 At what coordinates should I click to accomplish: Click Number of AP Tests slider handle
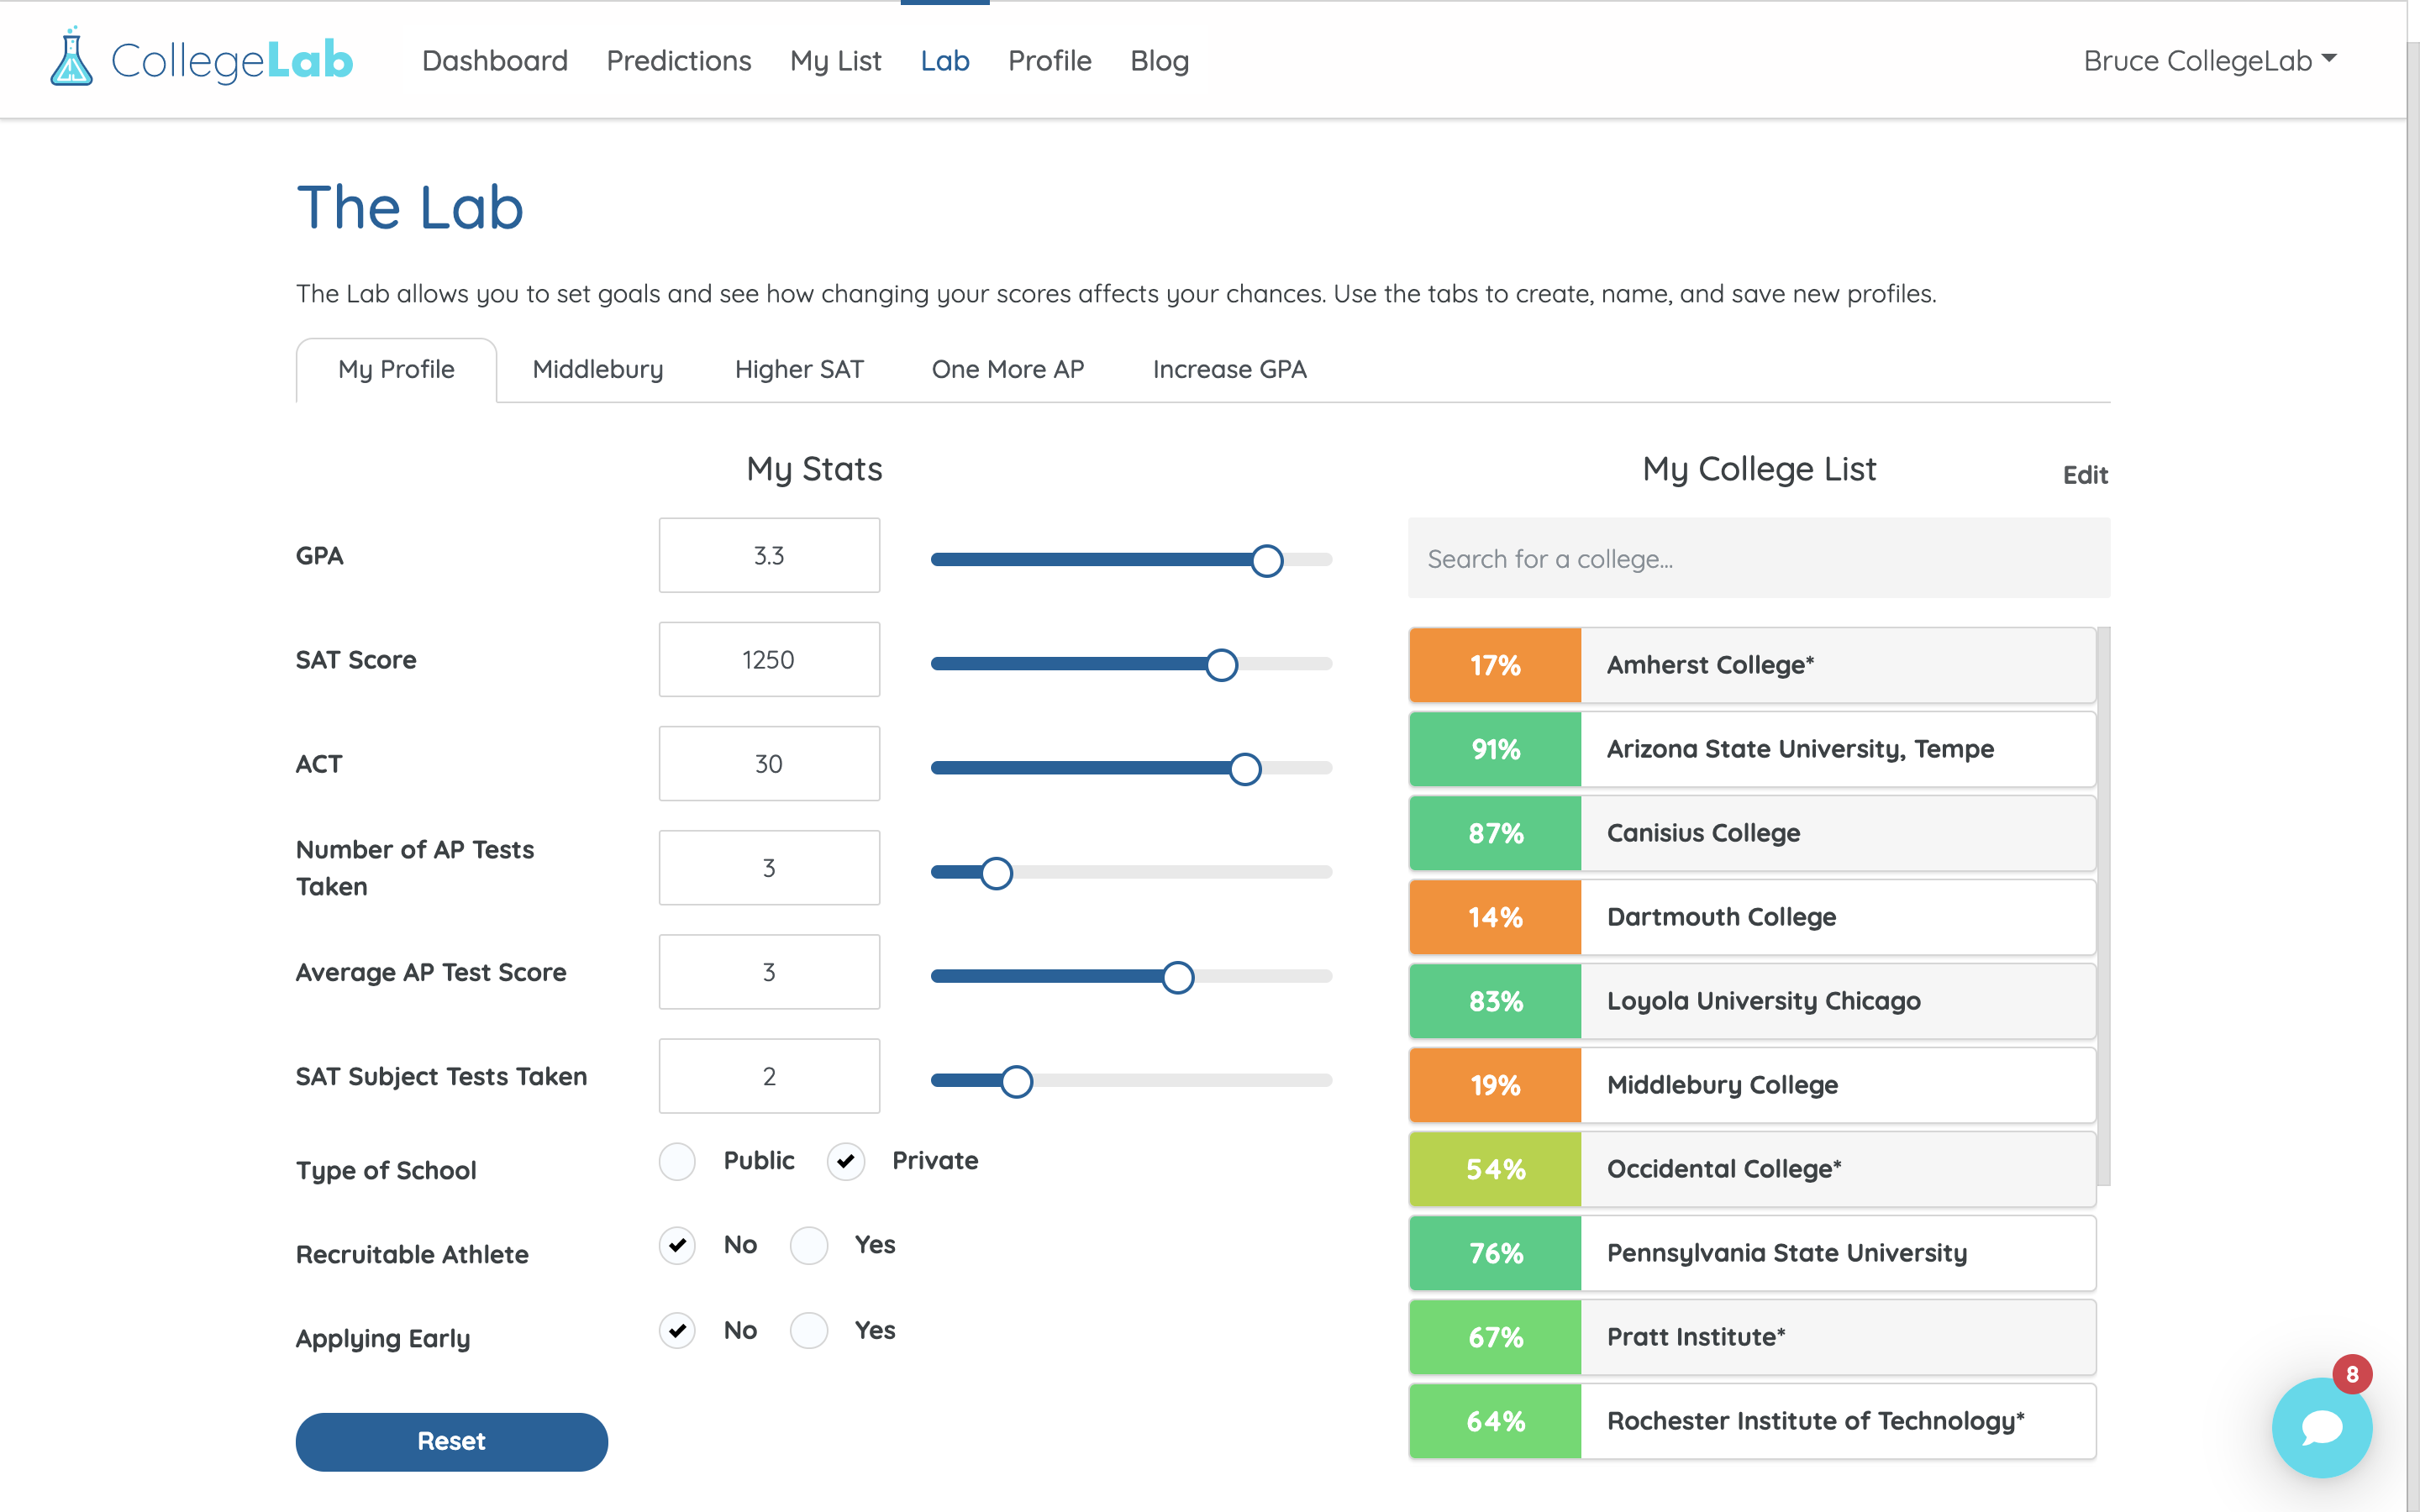(x=996, y=873)
